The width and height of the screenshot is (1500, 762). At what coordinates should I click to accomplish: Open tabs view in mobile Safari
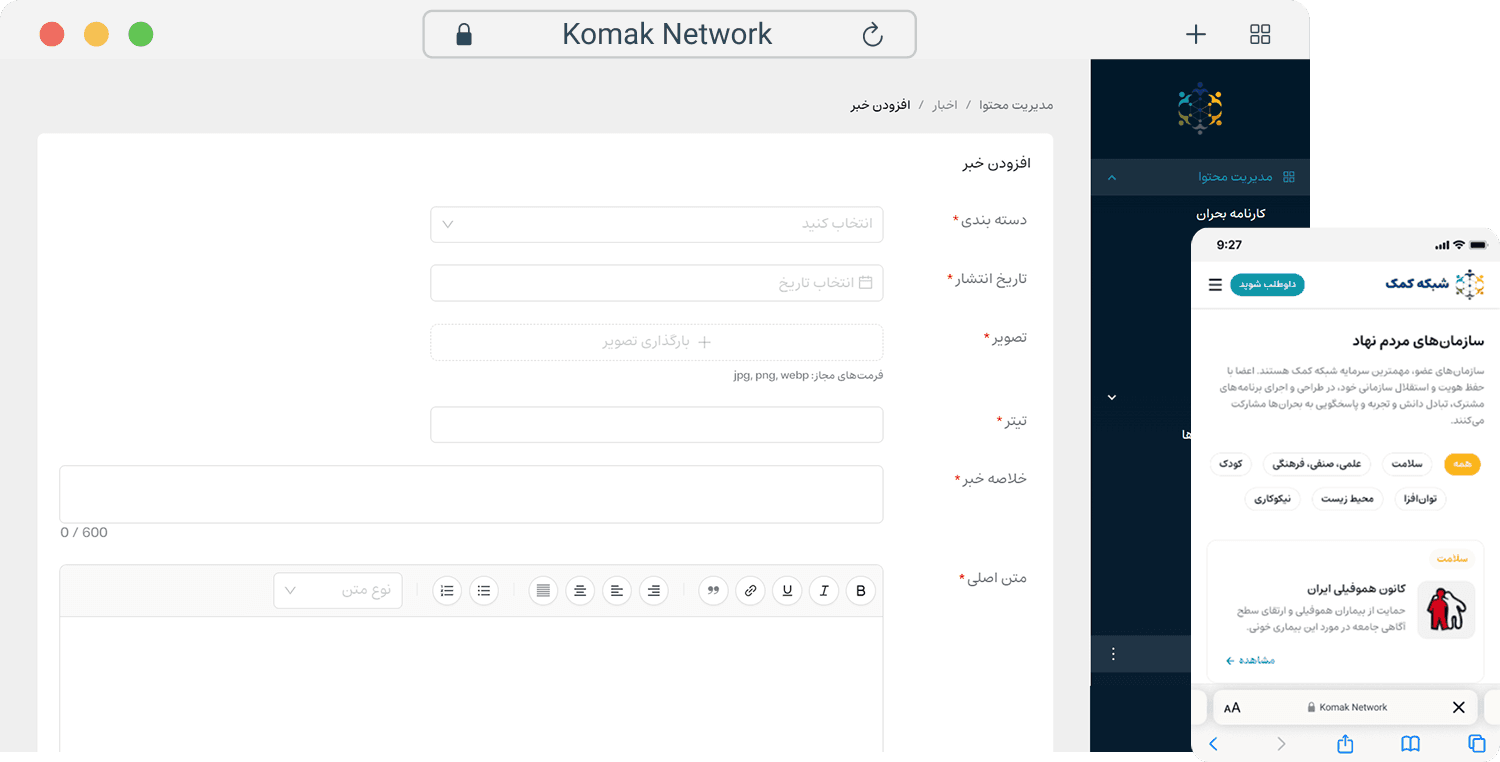coord(1476,743)
